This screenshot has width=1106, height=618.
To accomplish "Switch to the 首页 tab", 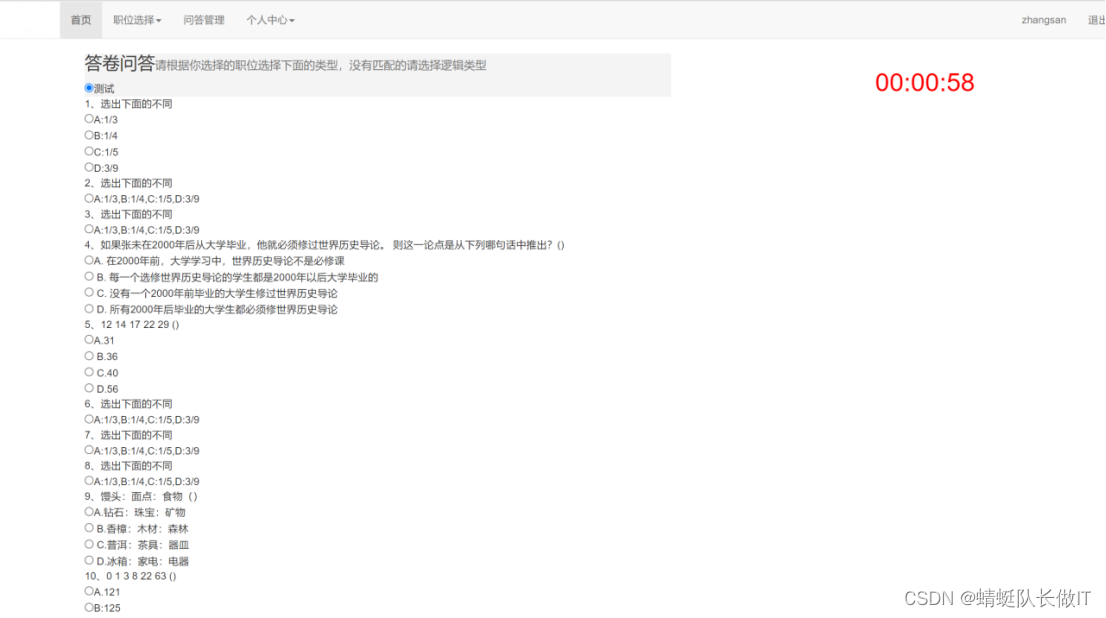I will tap(80, 19).
